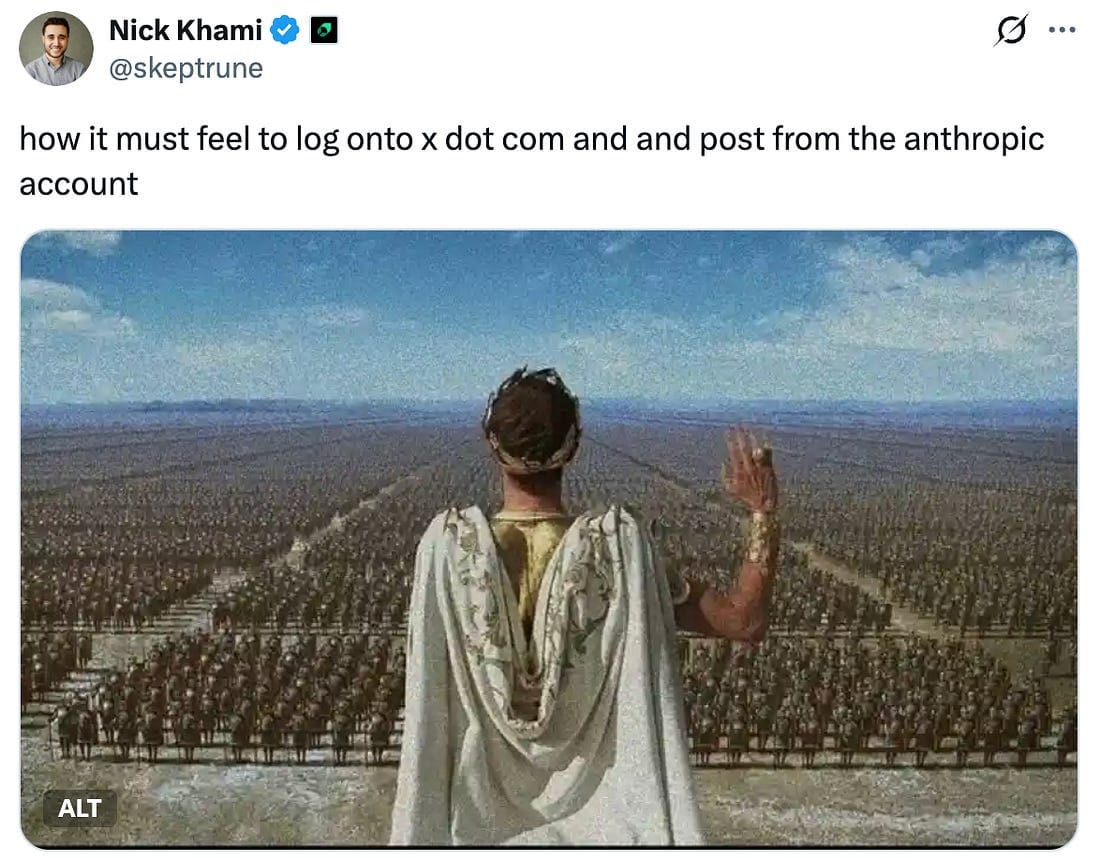This screenshot has width=1100, height=858.
Task: Show the ALT image description
Action: [79, 808]
